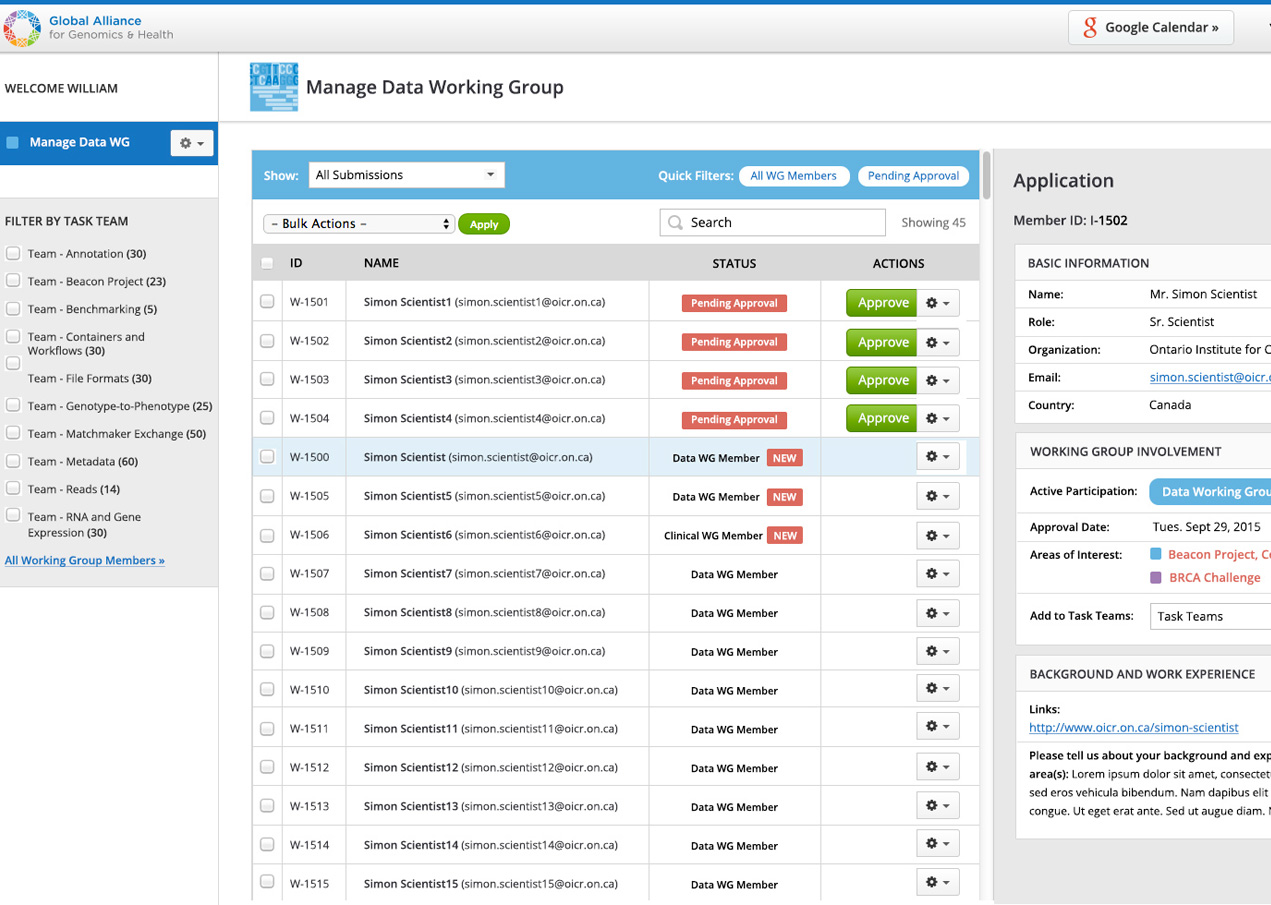Check the Team - Annotation filter checkbox

(x=13, y=253)
